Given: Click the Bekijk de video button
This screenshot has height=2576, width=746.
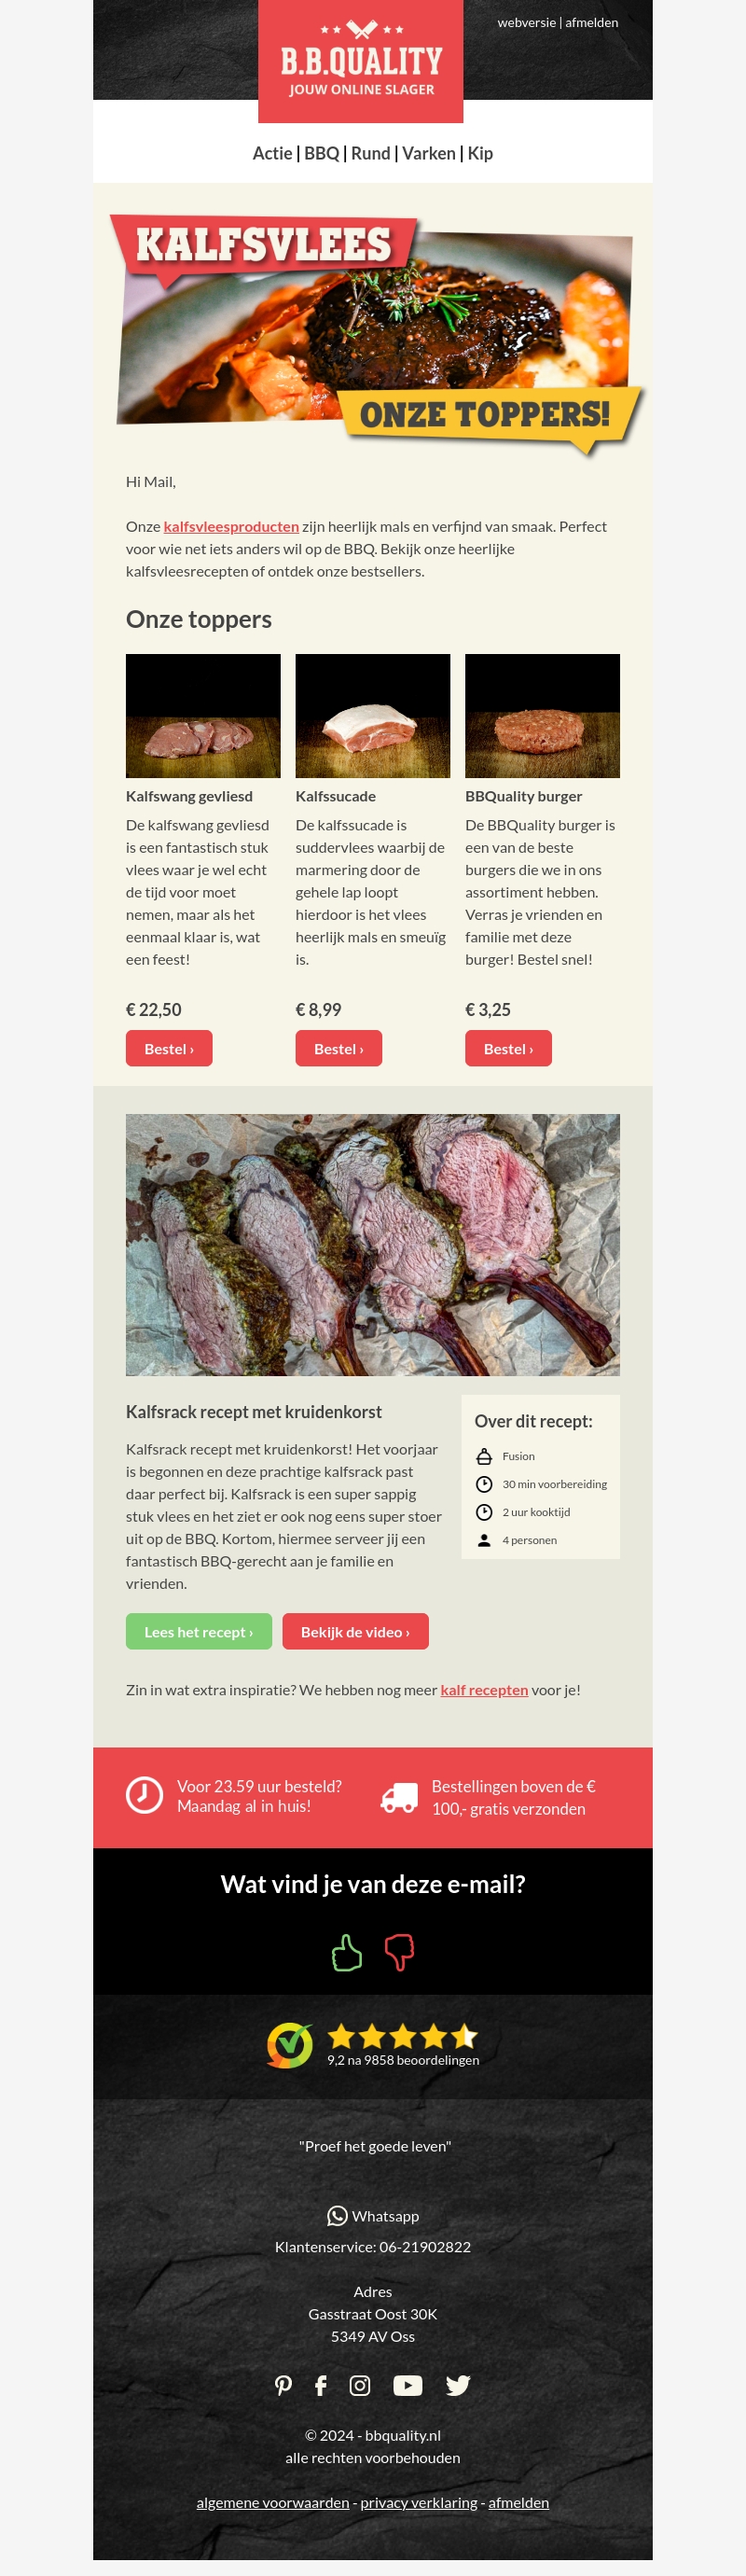Looking at the screenshot, I should point(355,1631).
